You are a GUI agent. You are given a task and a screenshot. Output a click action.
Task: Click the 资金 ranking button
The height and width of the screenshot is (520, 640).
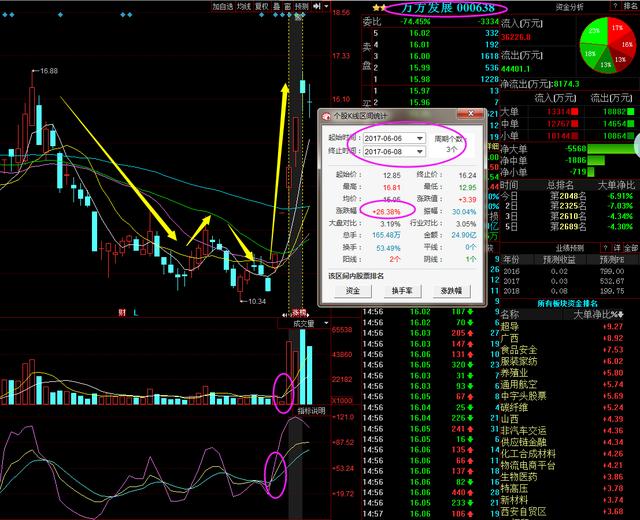(x=353, y=291)
